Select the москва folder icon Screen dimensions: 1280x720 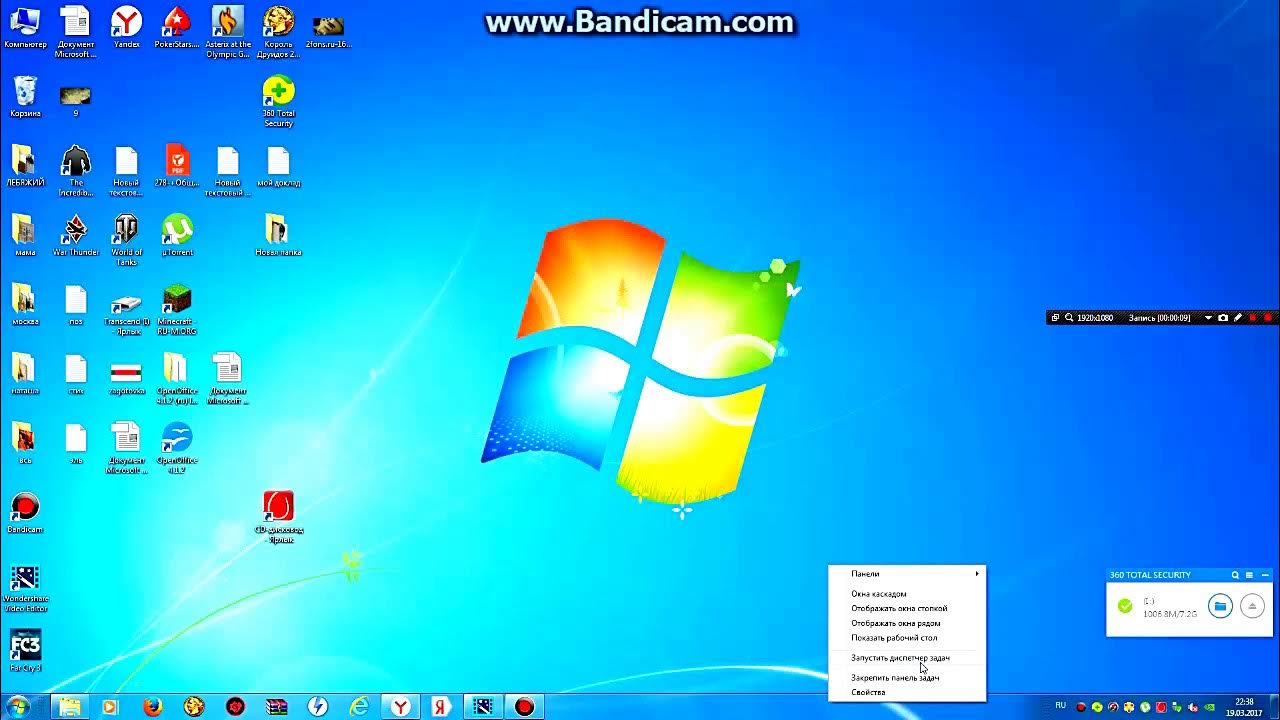click(x=25, y=305)
